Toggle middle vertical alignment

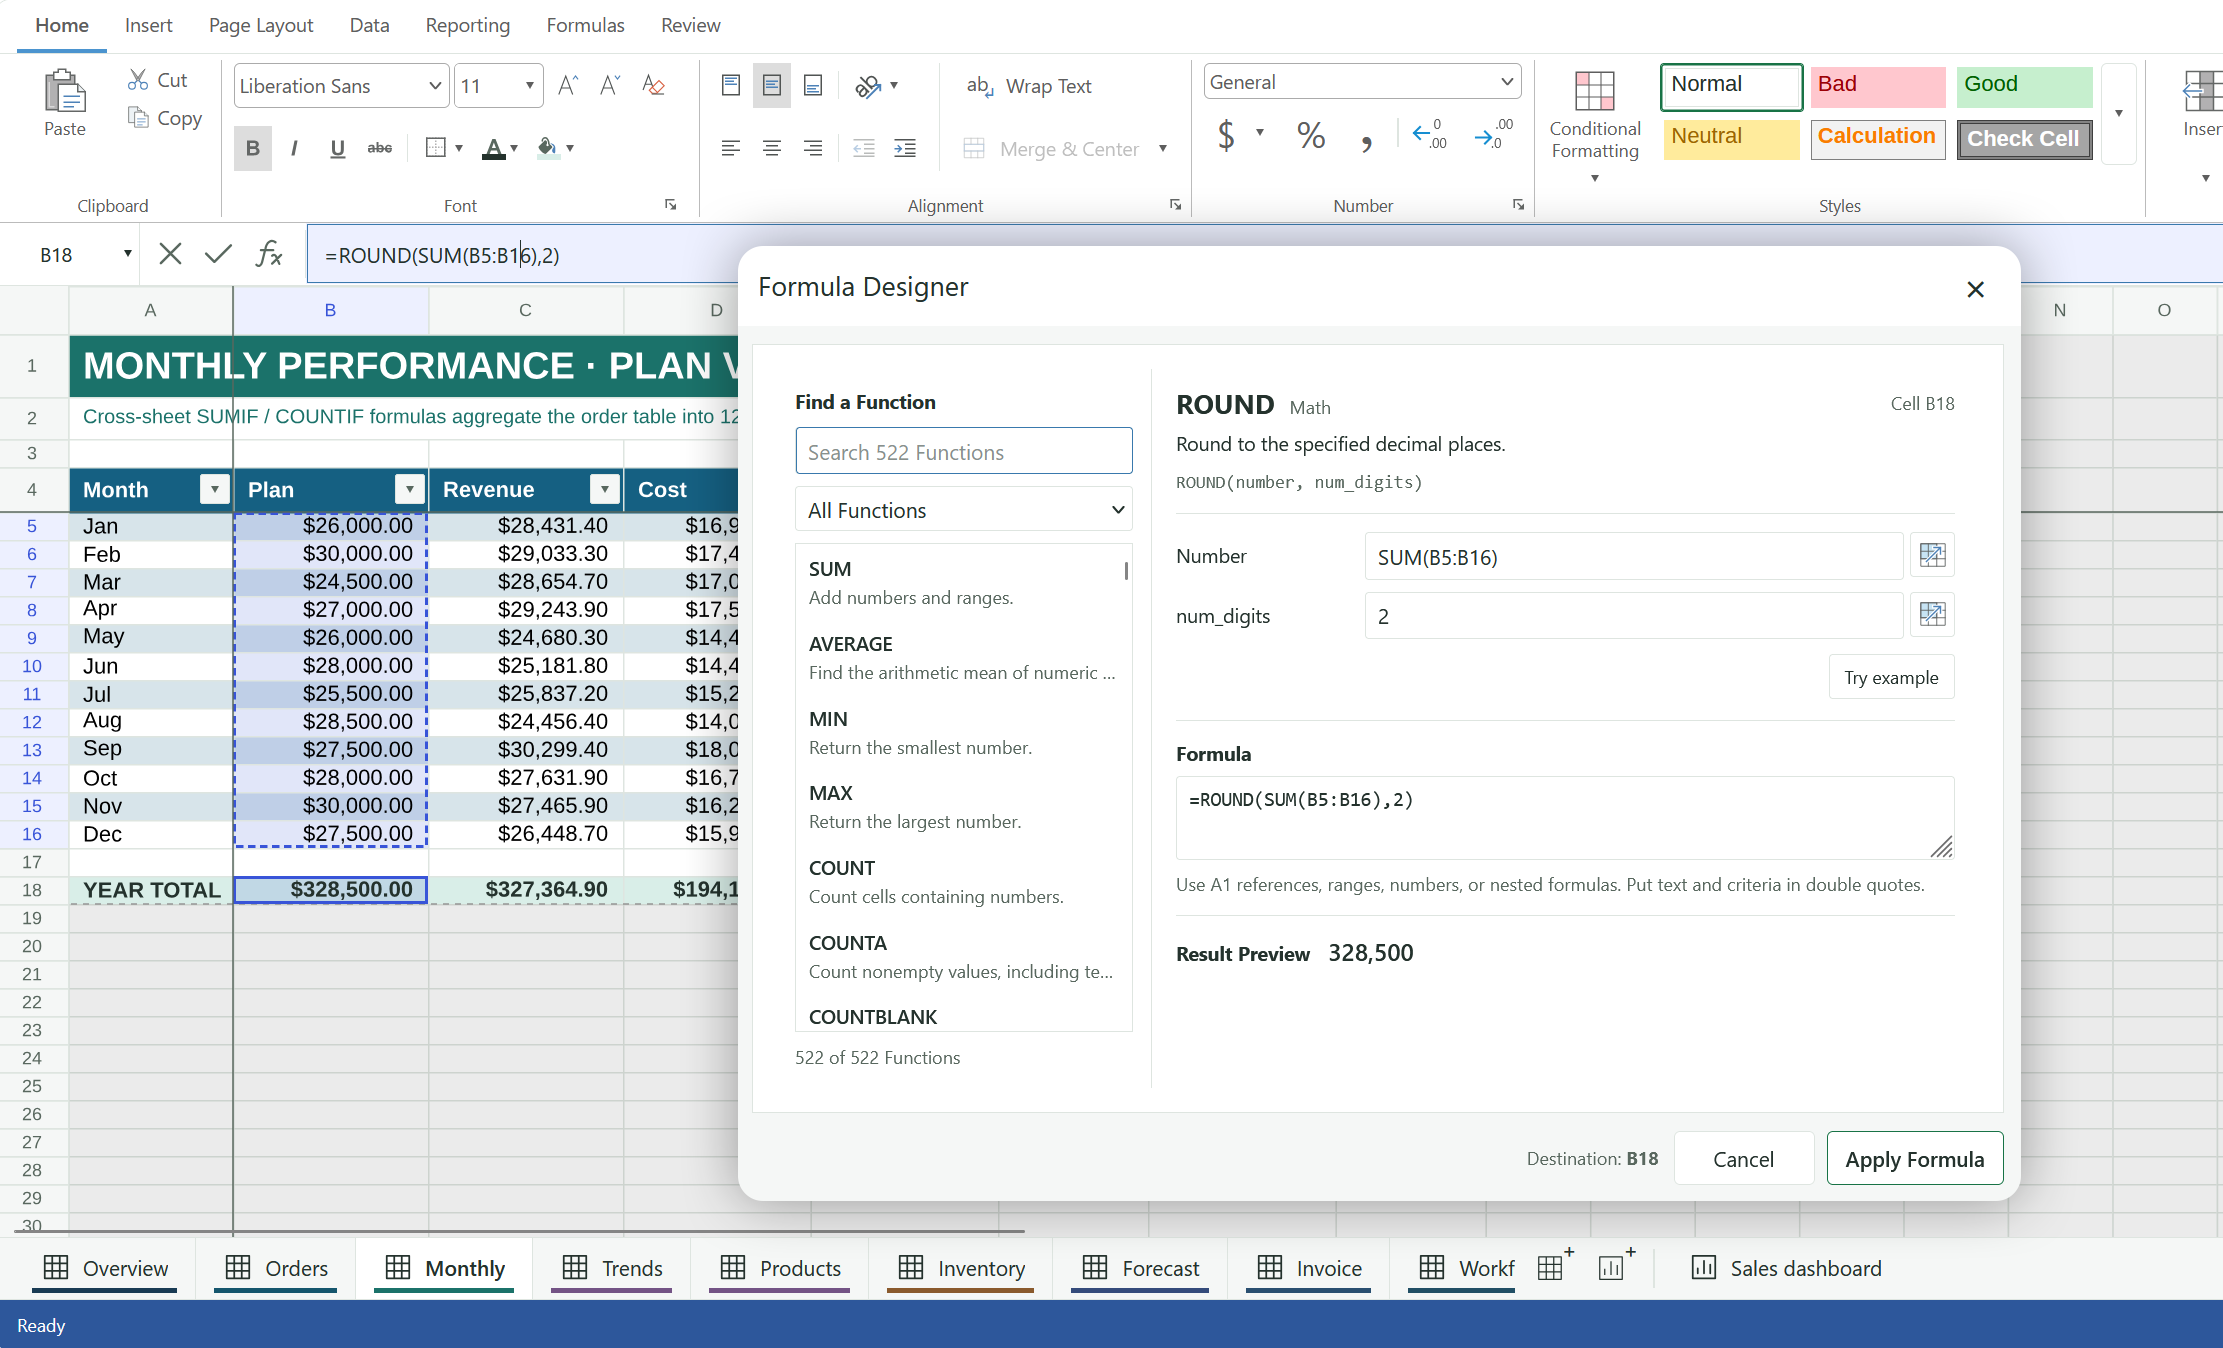click(772, 86)
